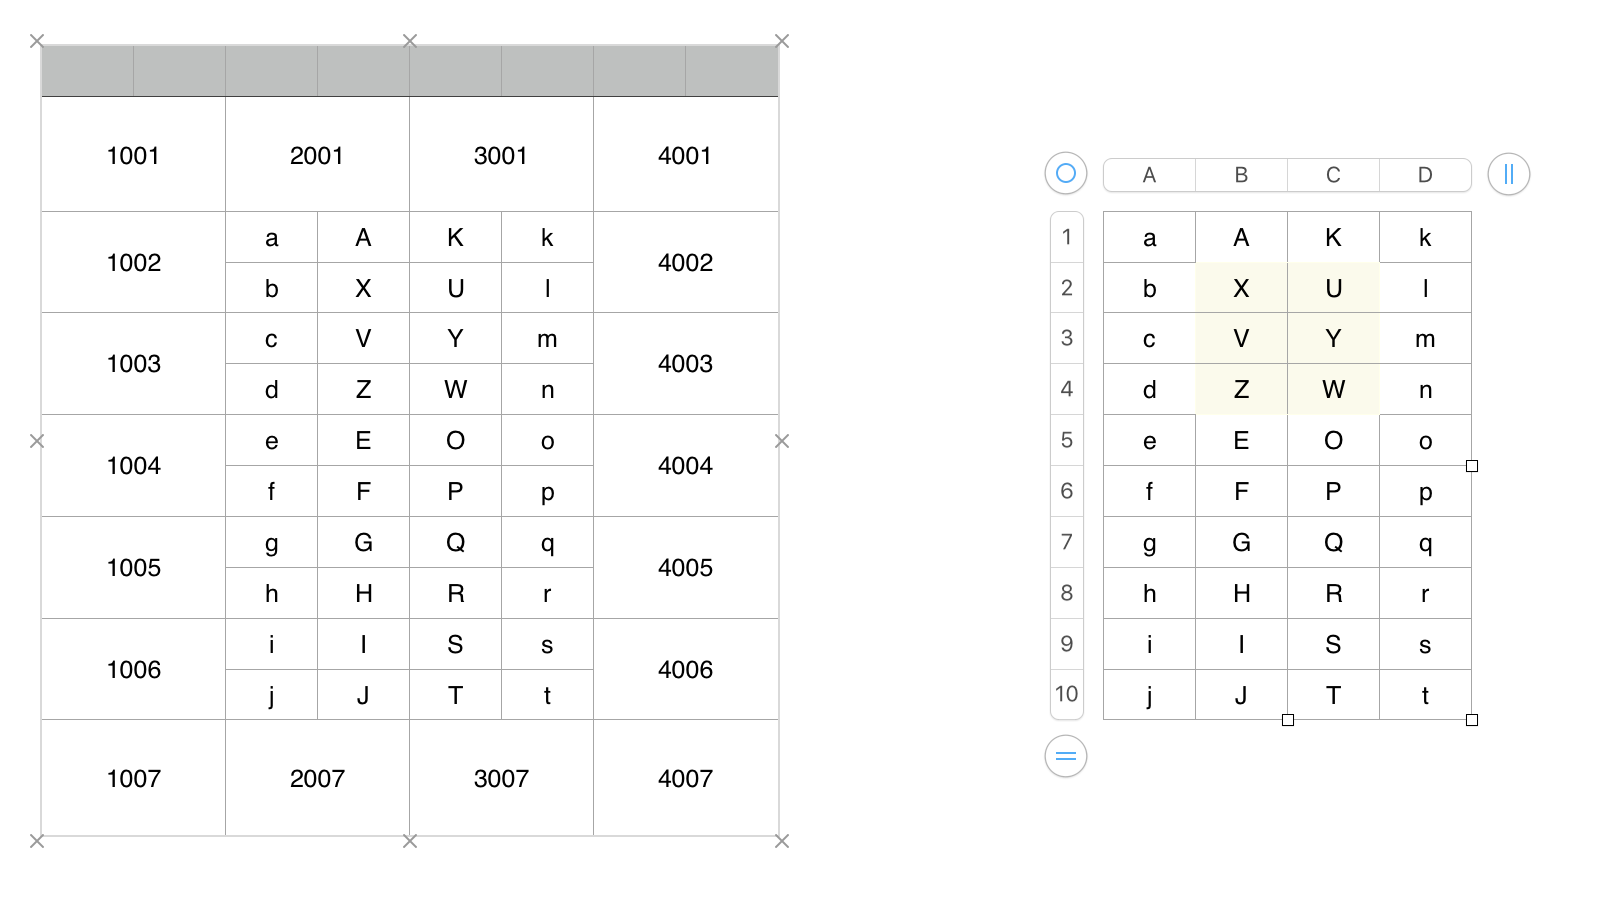Select row 10 header

[x=1067, y=694]
